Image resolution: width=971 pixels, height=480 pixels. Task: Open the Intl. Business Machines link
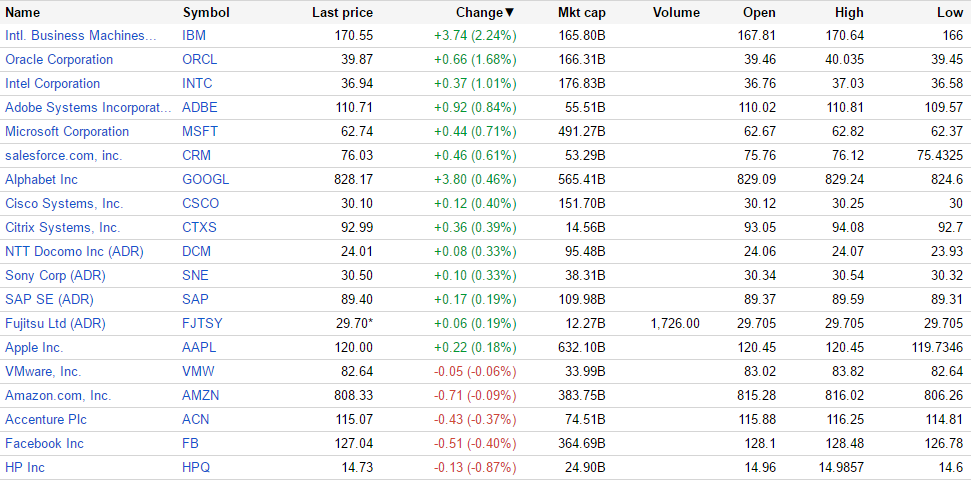pyautogui.click(x=81, y=36)
